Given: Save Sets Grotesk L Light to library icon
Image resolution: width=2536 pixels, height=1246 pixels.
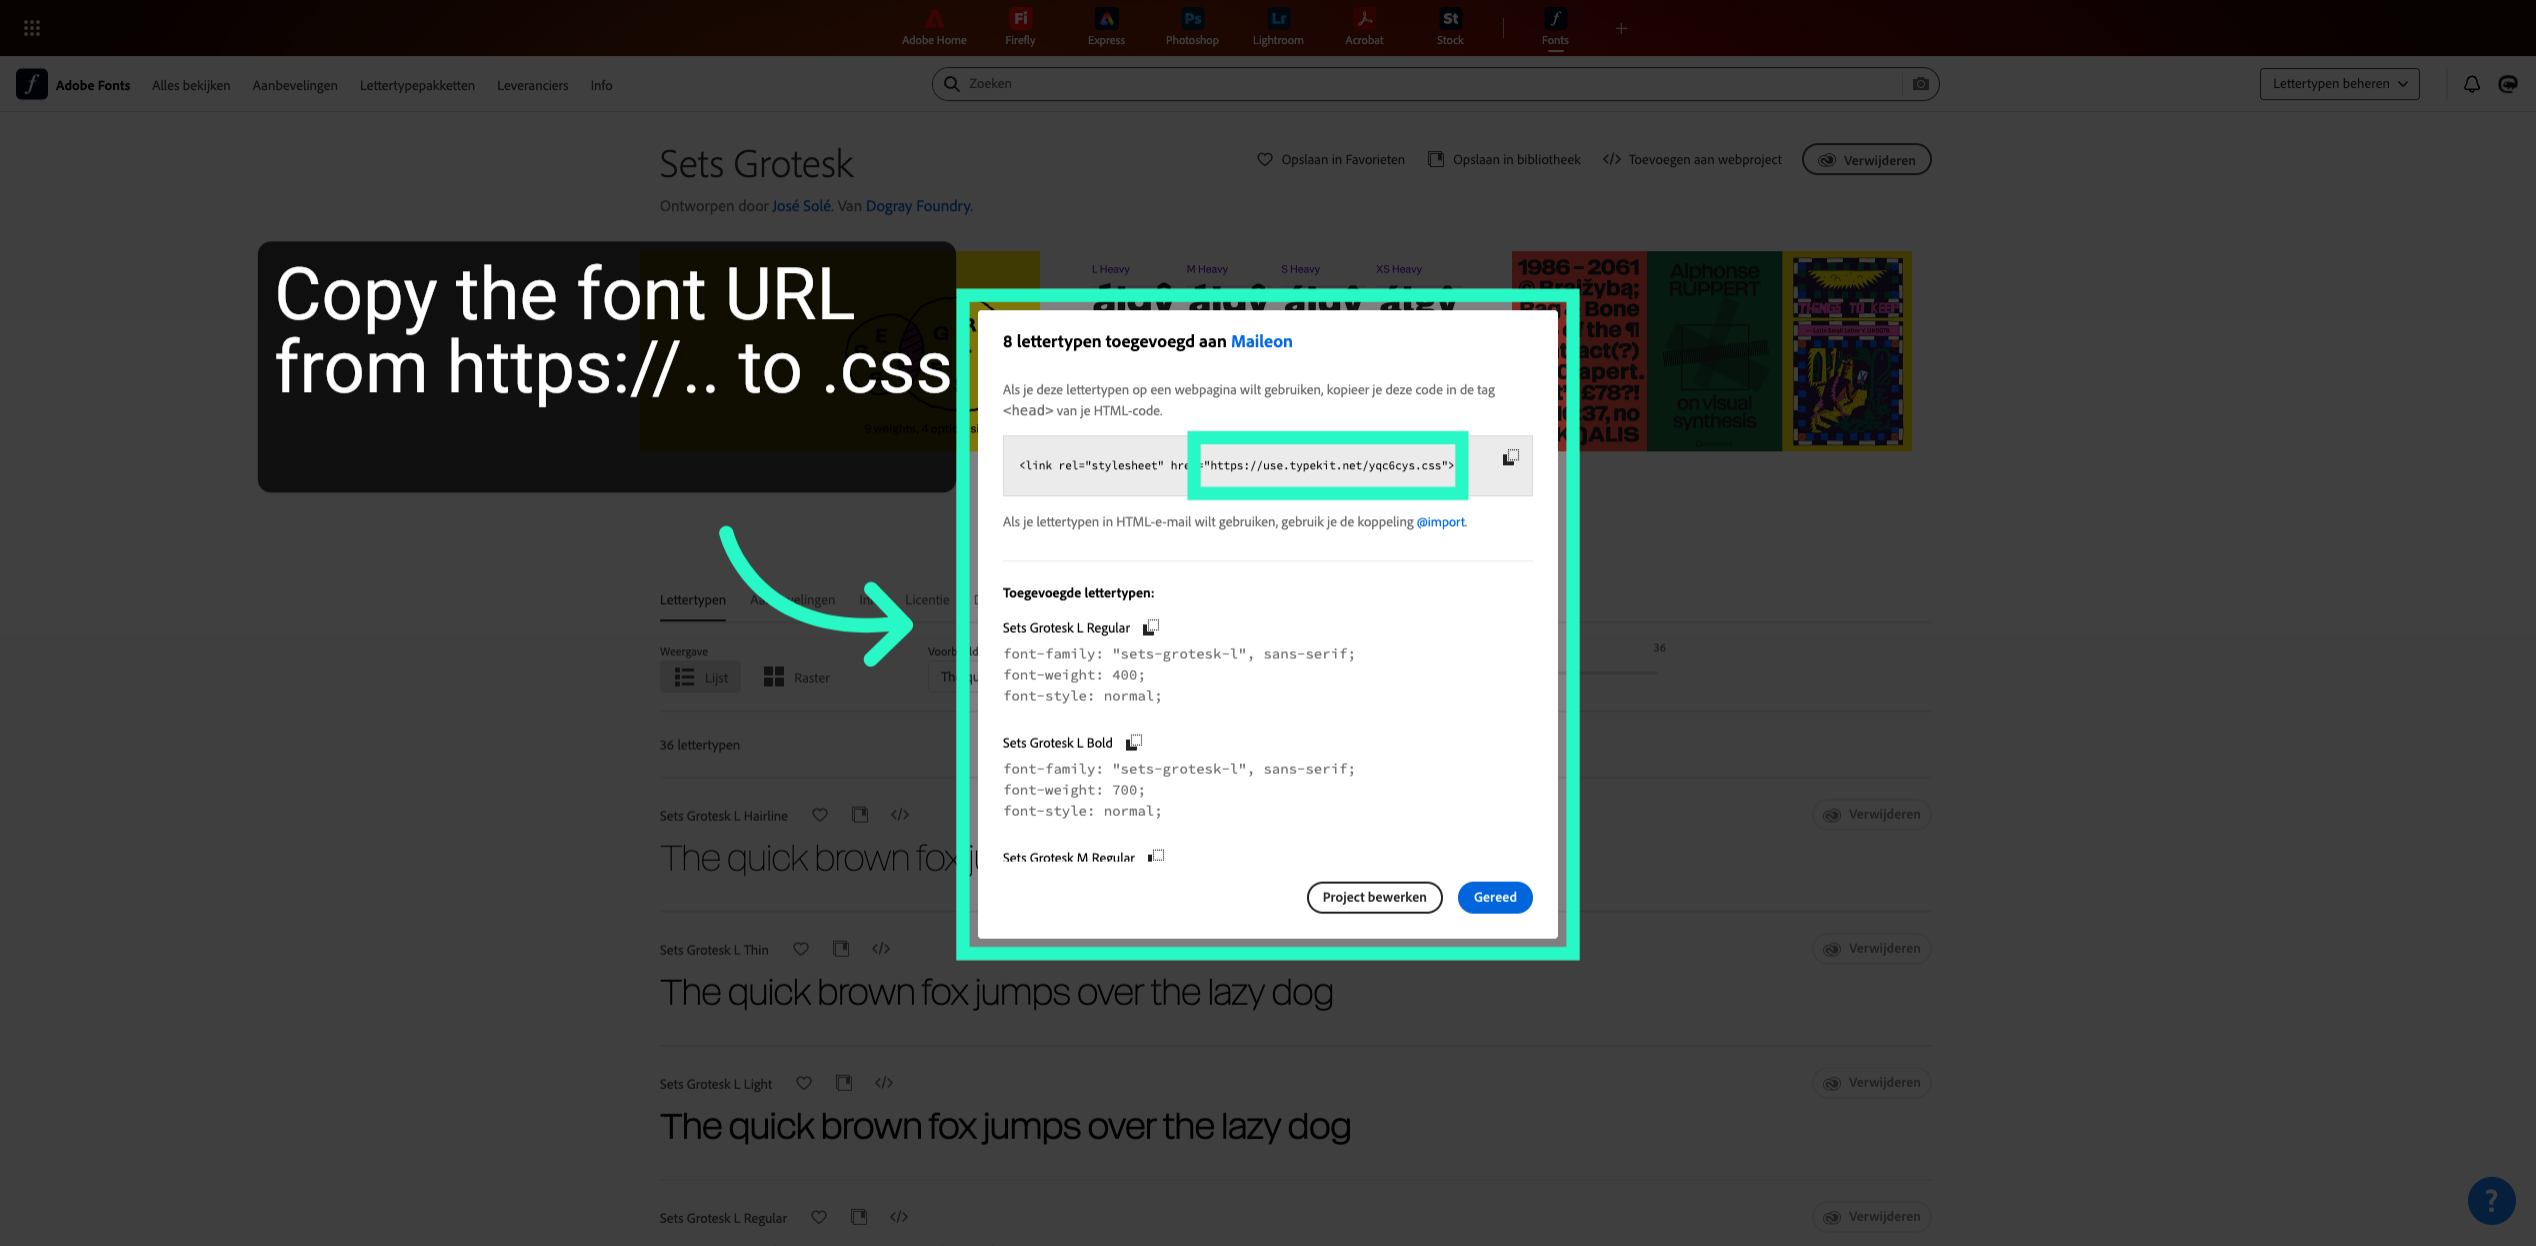Looking at the screenshot, I should click(844, 1083).
